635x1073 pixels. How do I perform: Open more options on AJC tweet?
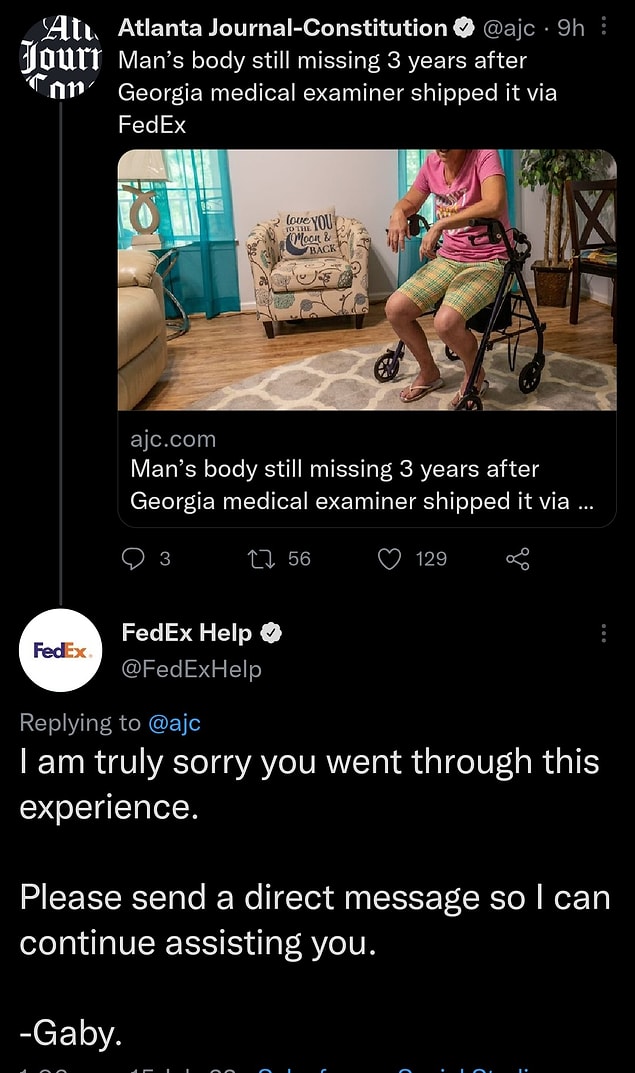[x=603, y=27]
